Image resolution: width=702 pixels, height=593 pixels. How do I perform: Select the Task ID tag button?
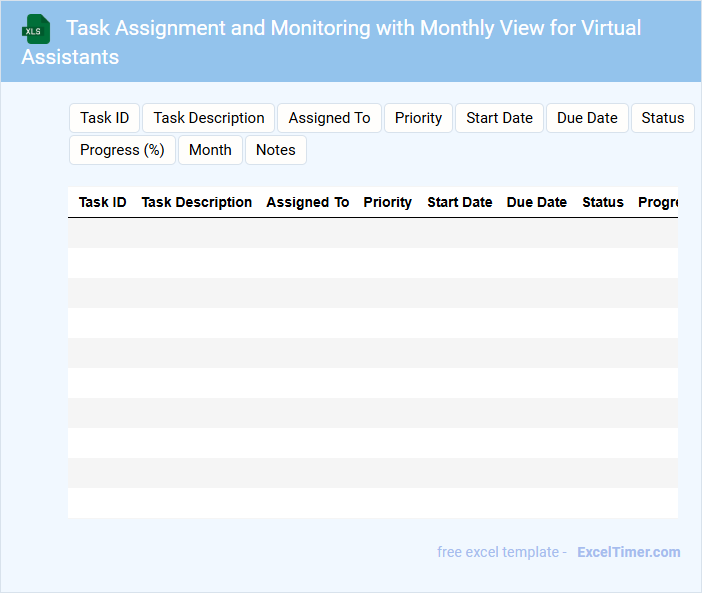coord(105,118)
